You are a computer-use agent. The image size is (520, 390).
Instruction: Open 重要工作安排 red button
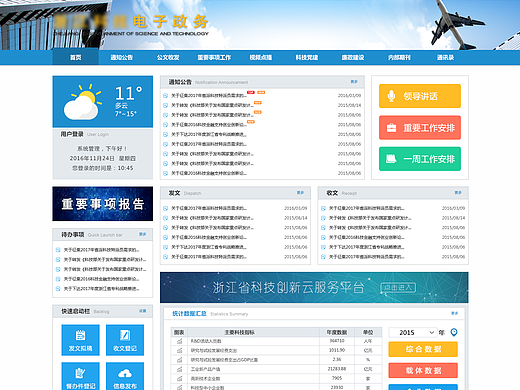pyautogui.click(x=420, y=128)
